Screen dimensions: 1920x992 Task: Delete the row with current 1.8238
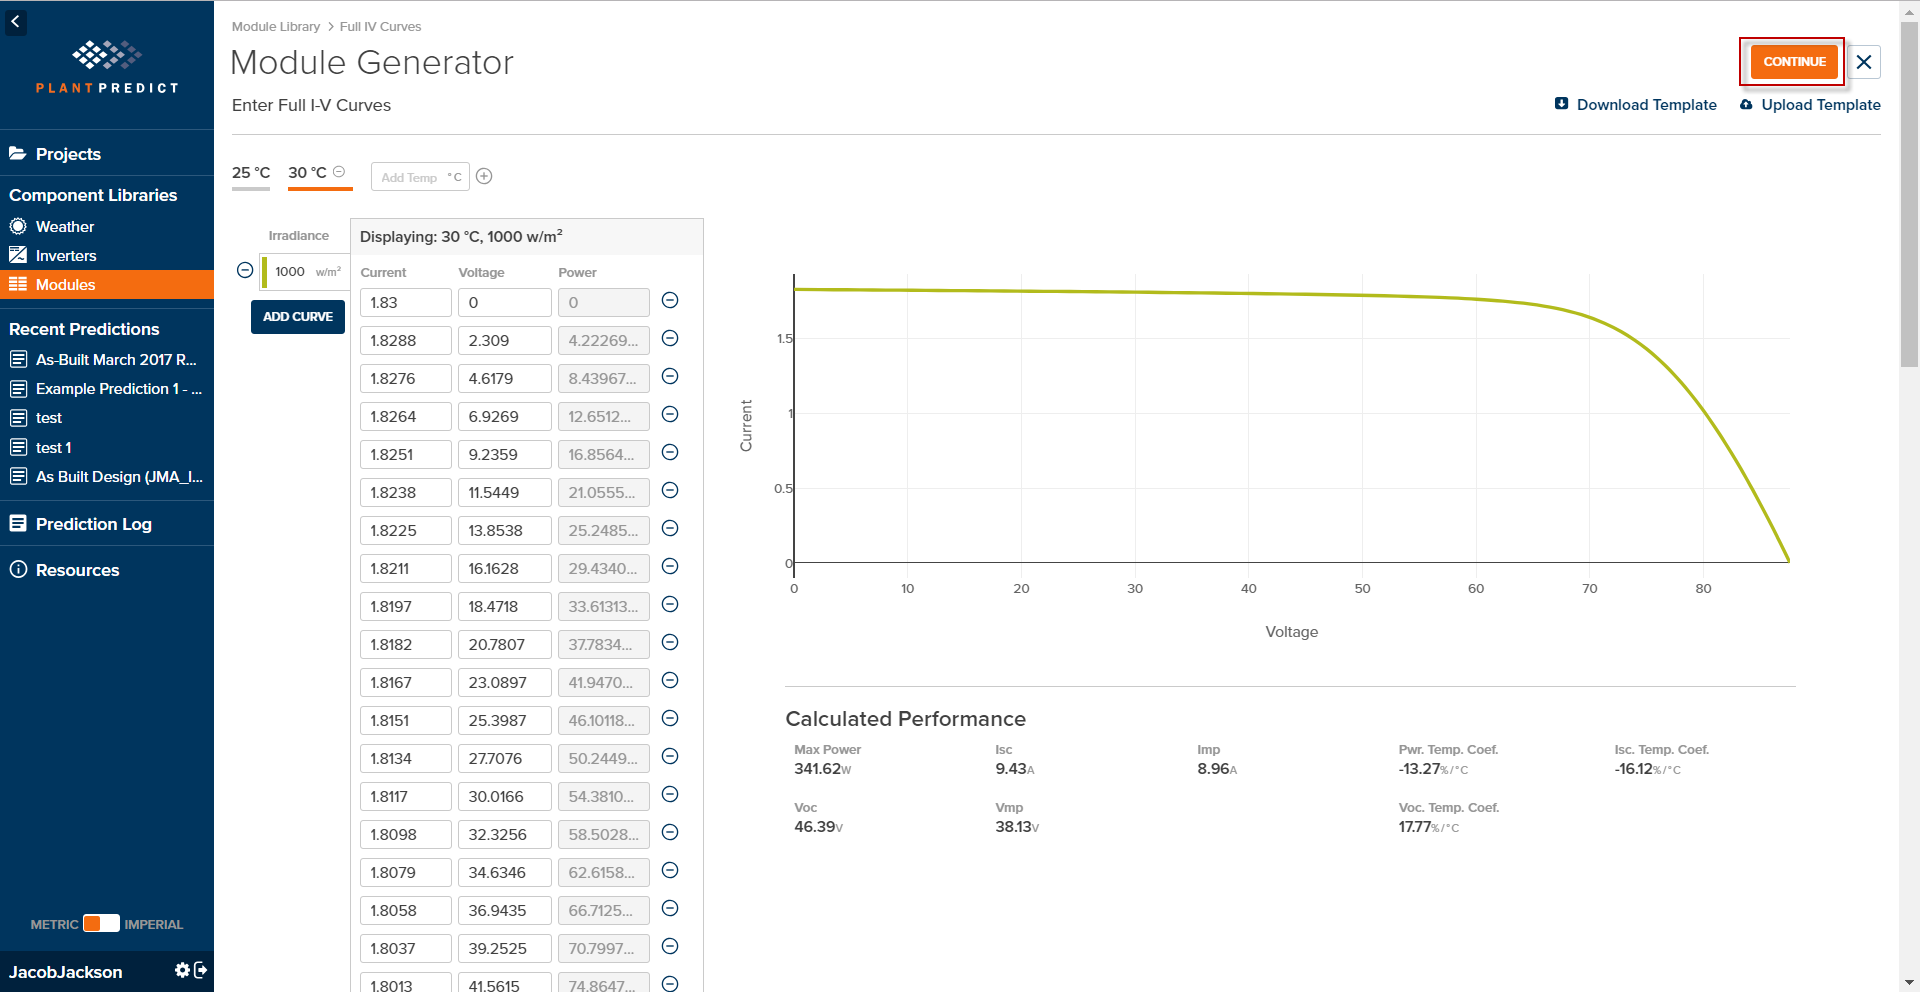(x=671, y=491)
